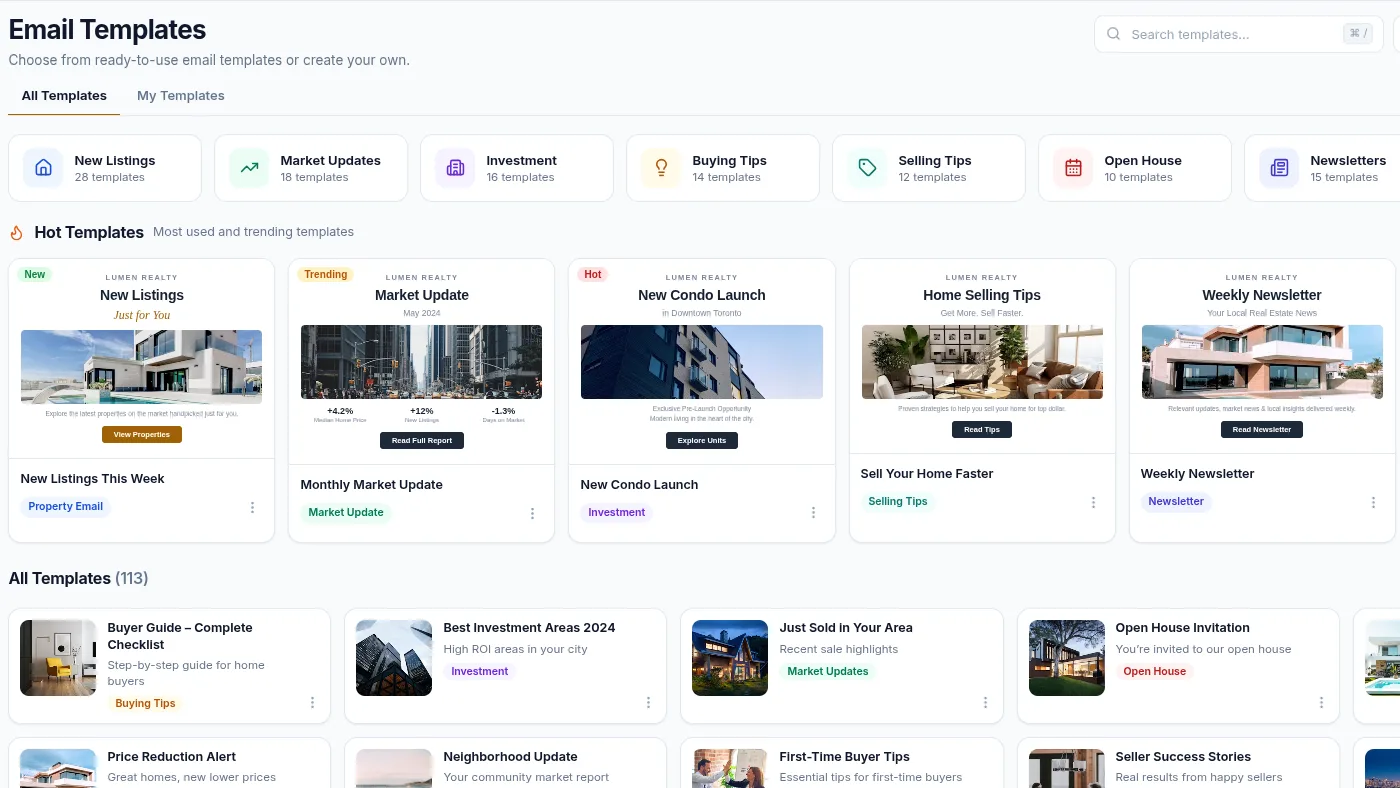The height and width of the screenshot is (788, 1400).
Task: Open the Price Reduction Alert template
Action: (170, 763)
